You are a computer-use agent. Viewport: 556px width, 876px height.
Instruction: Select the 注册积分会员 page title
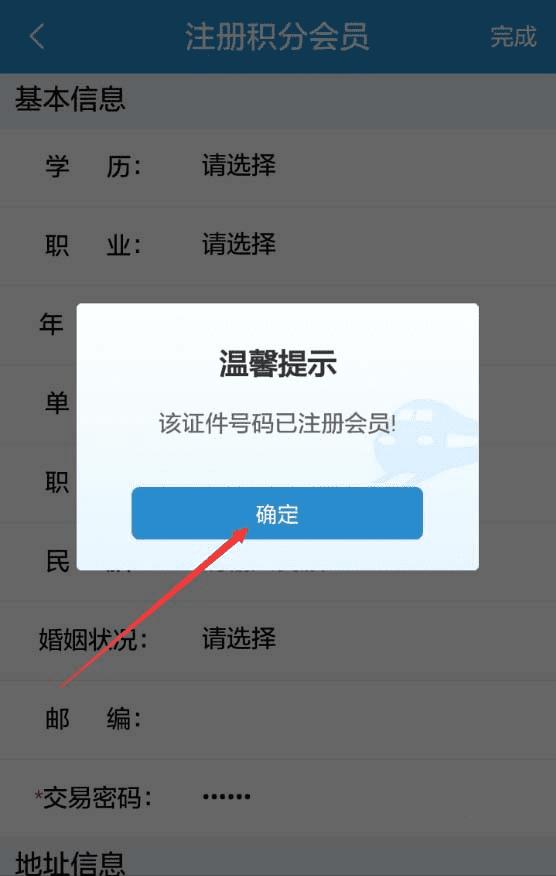[277, 37]
